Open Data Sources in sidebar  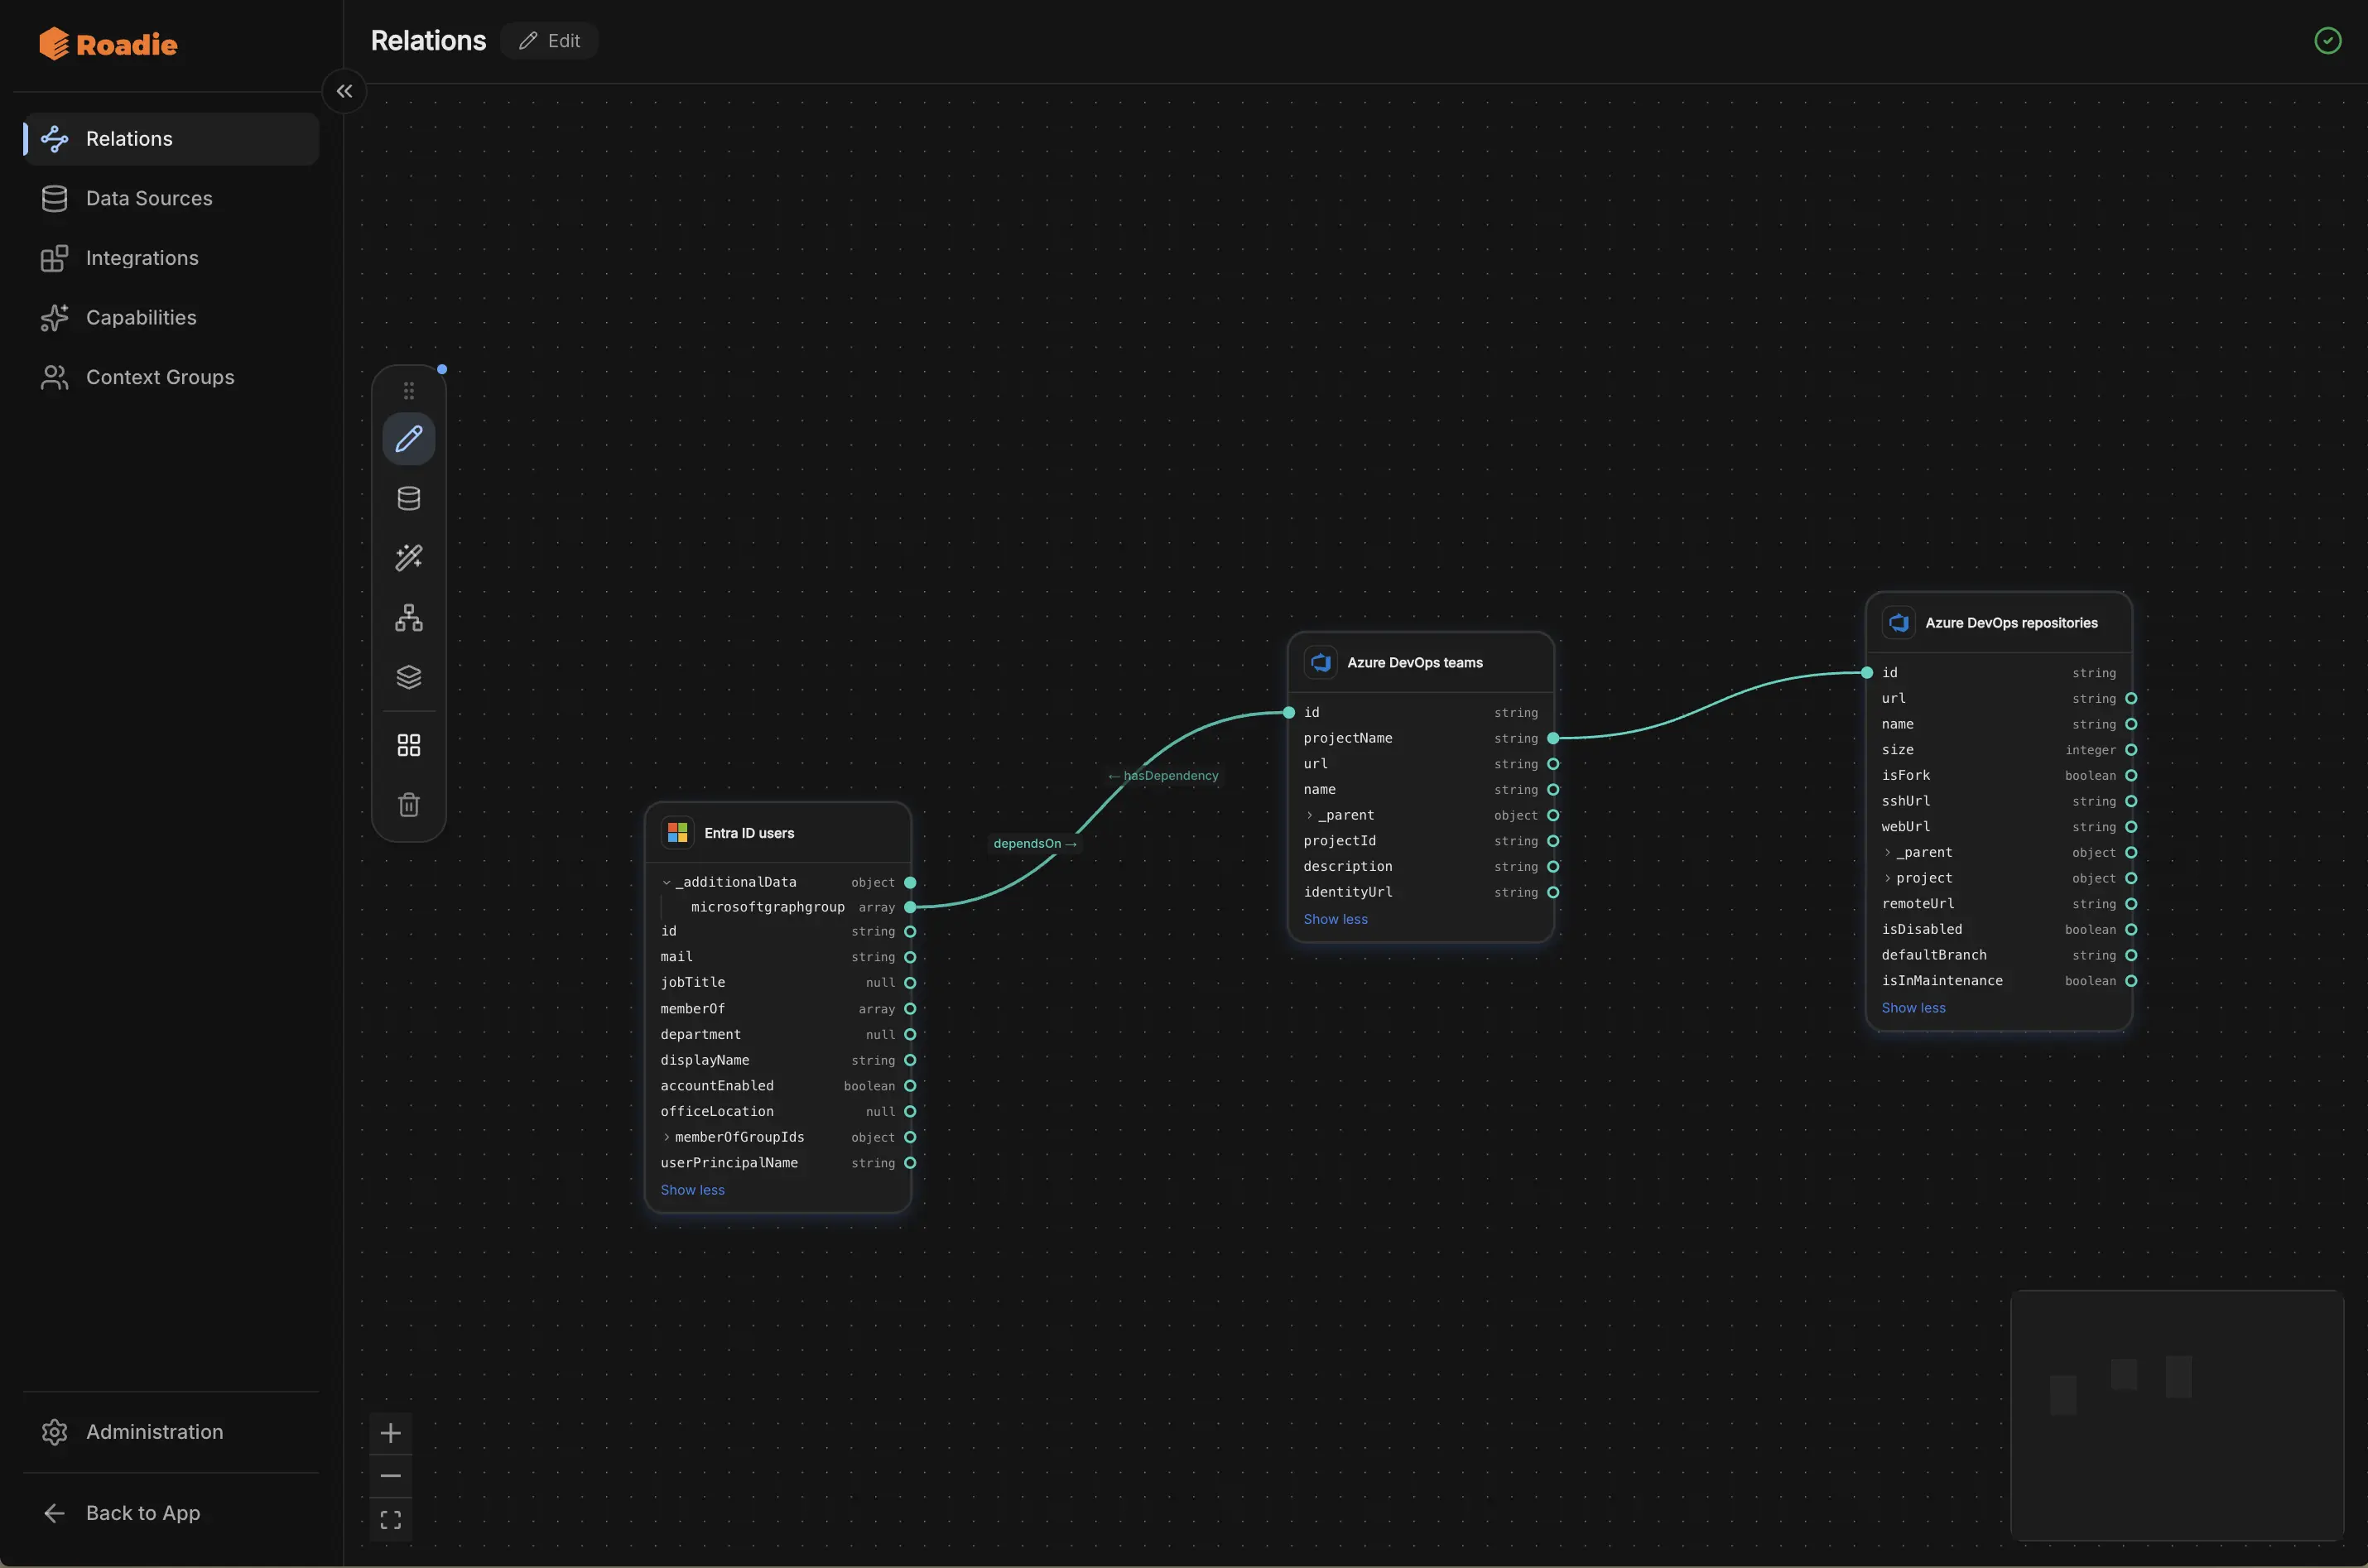click(171, 198)
